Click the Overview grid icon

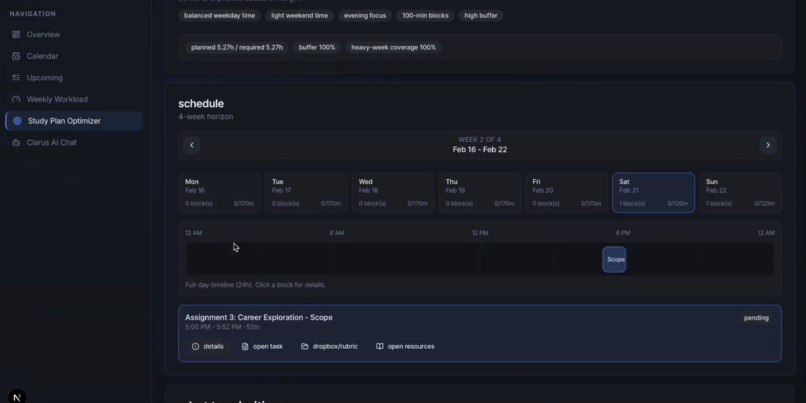(16, 34)
